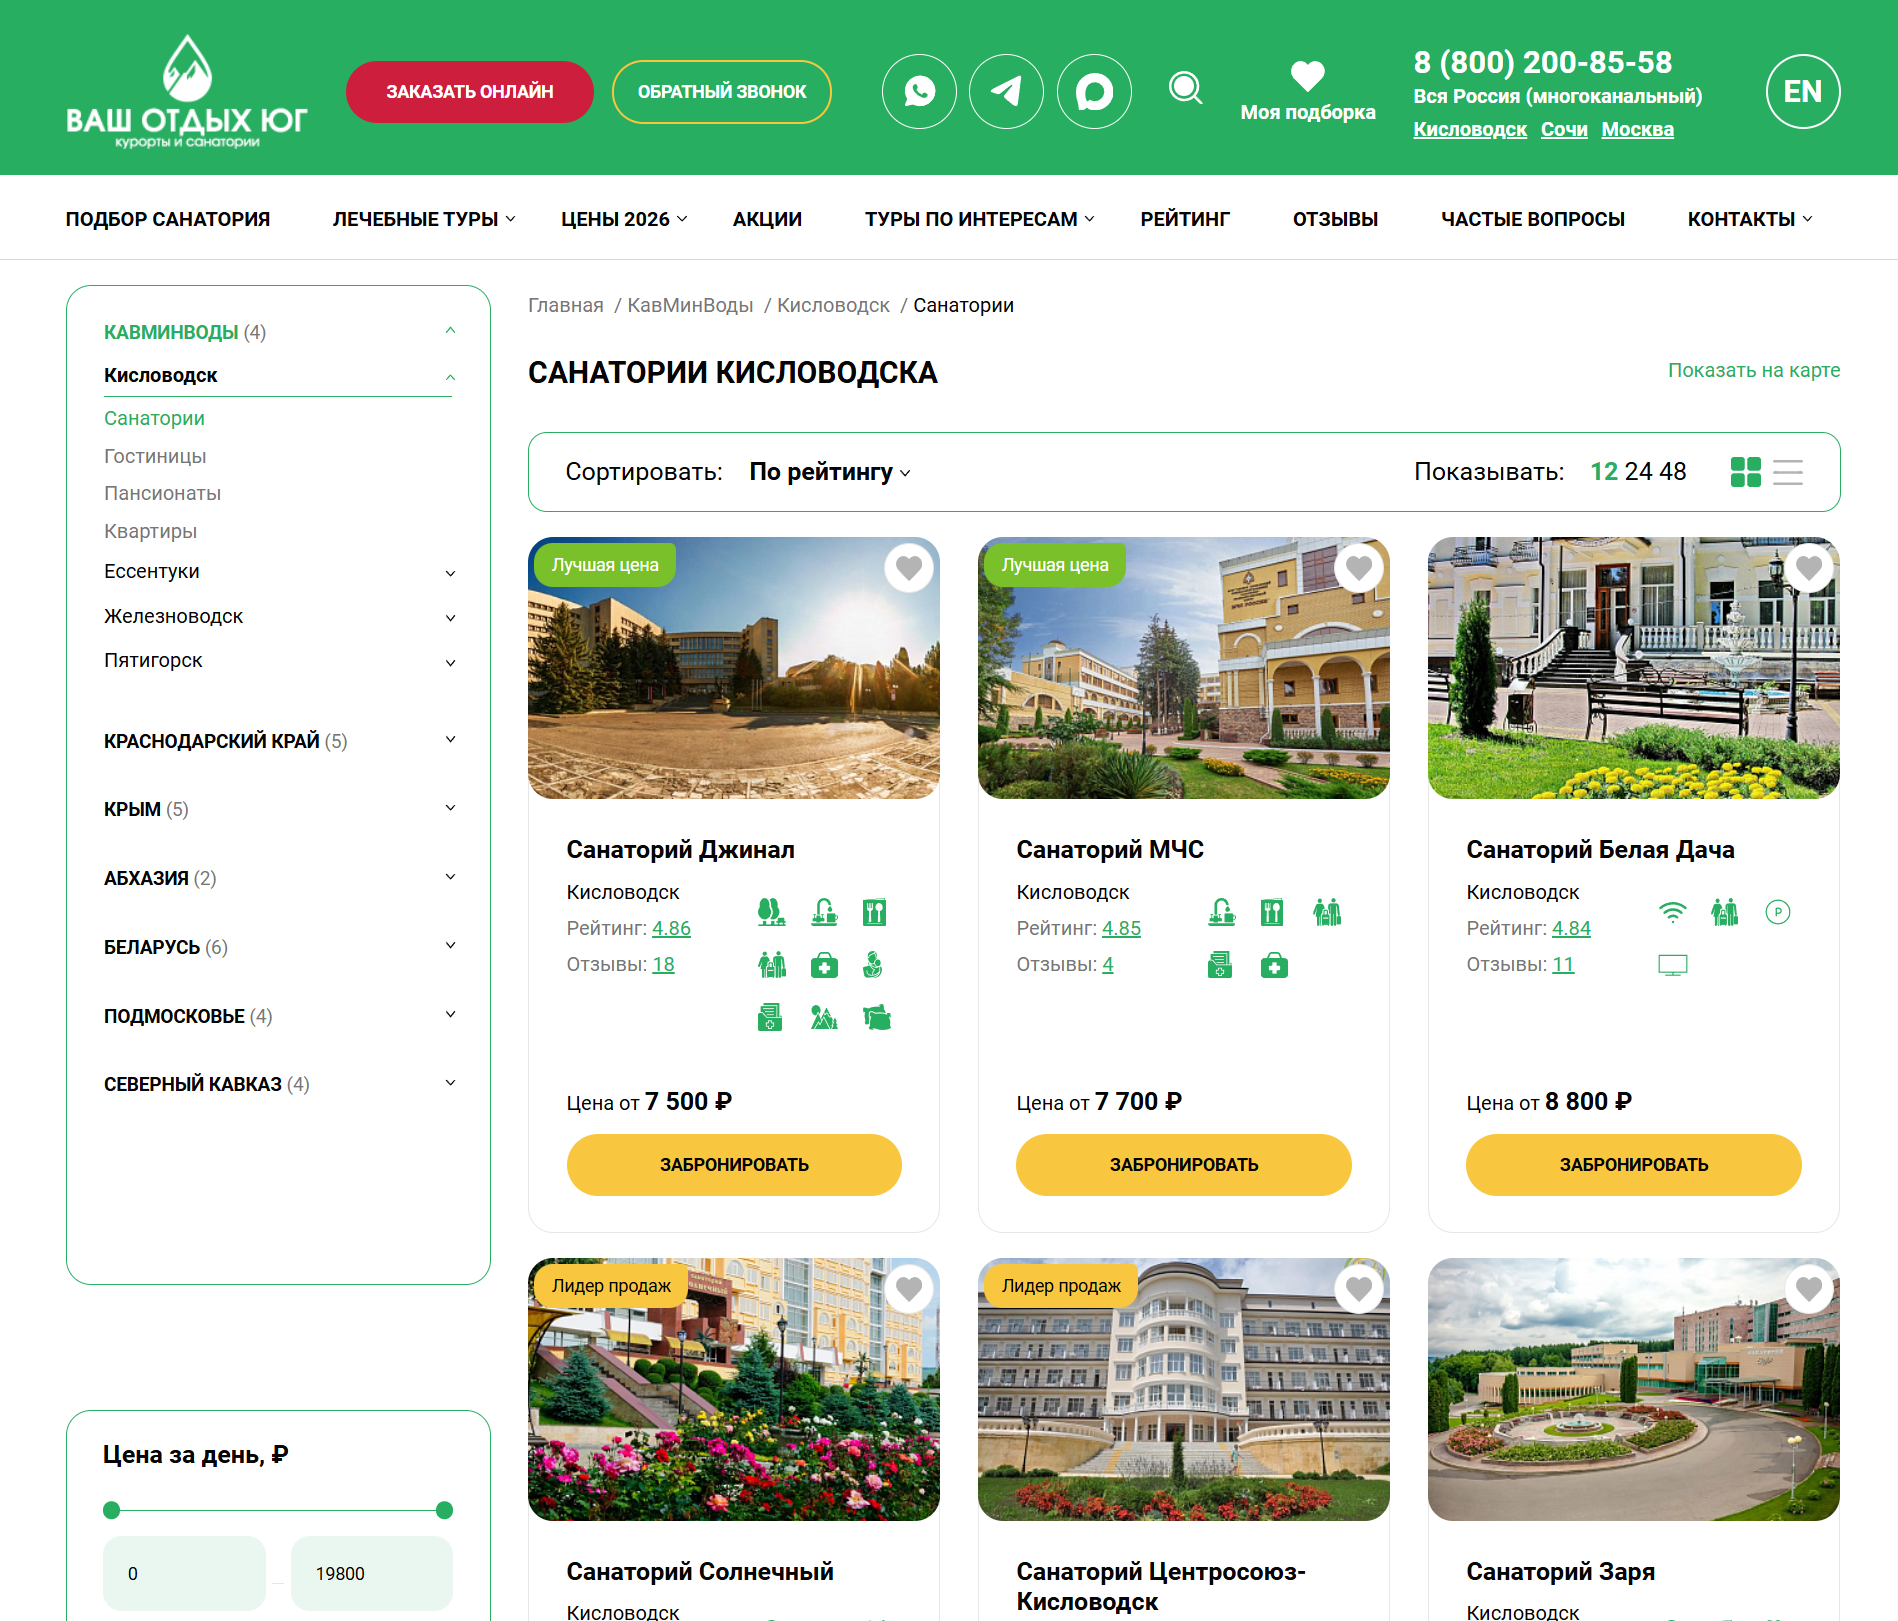1898x1621 pixels.
Task: Open the Моя подборка heart icon
Action: 1307,77
